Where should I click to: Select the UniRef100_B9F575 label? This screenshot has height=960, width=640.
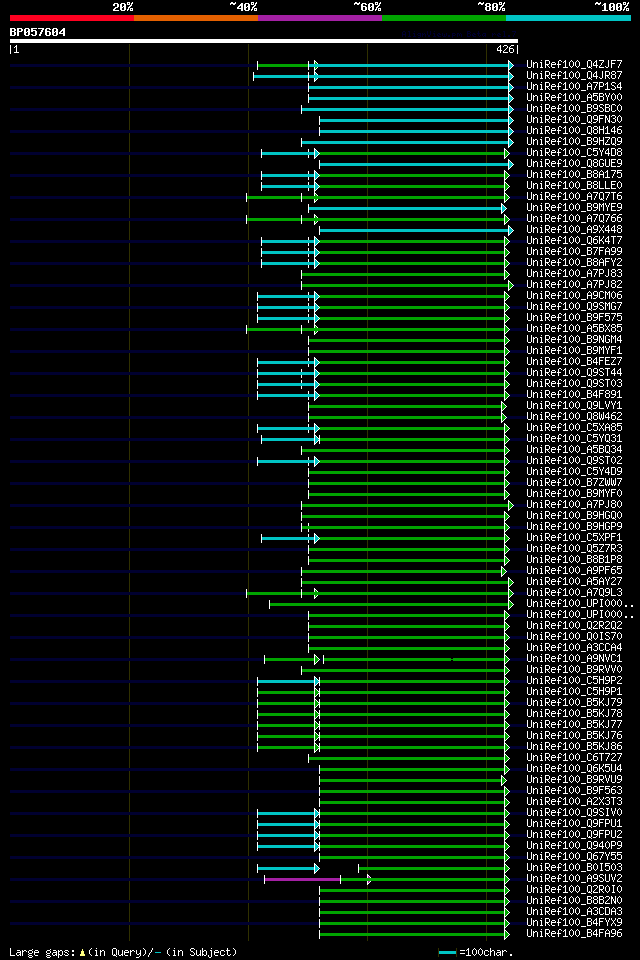[574, 318]
